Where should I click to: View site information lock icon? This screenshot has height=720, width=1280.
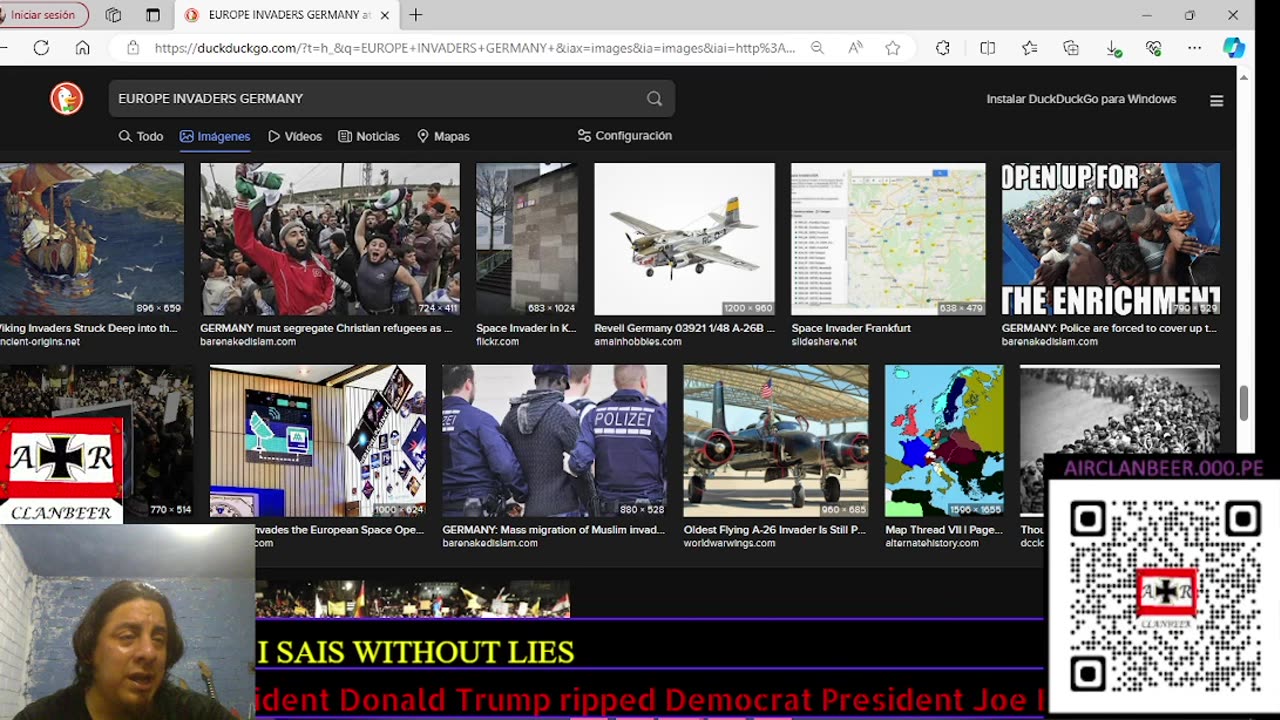tap(132, 48)
